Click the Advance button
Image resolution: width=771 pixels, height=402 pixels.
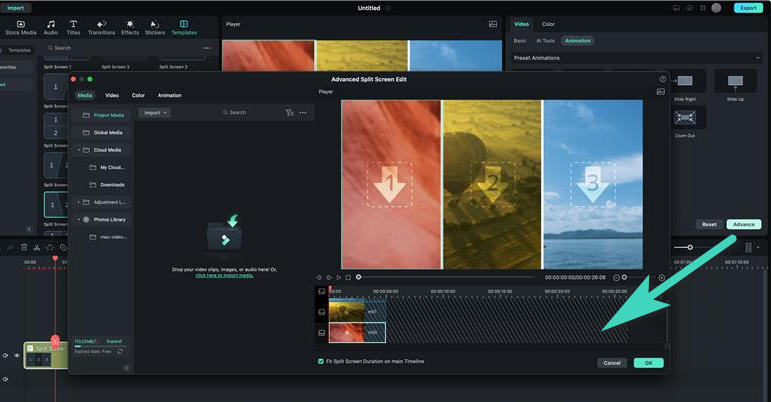744,224
